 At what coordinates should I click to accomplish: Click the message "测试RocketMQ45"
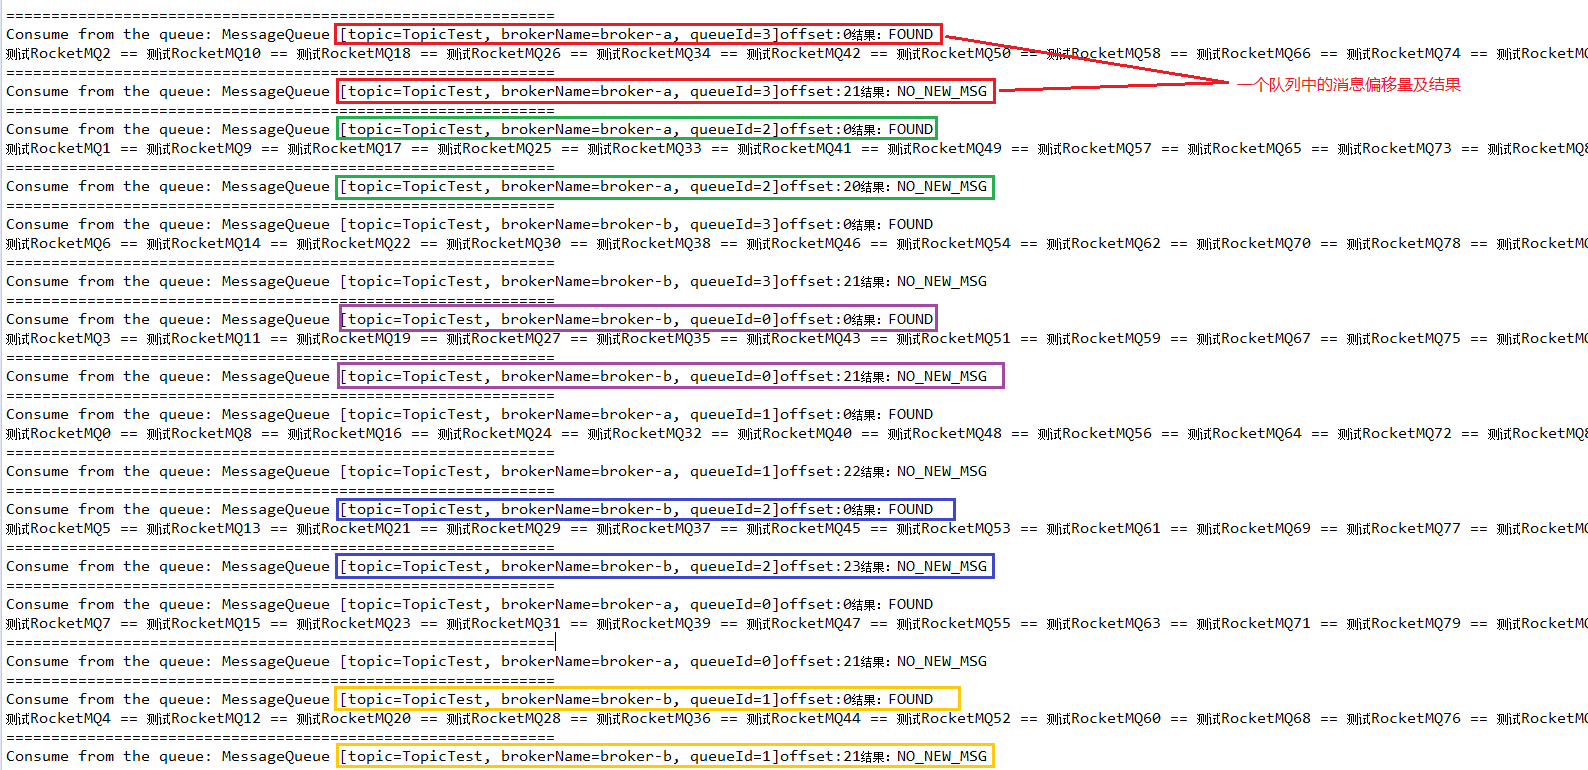[804, 528]
